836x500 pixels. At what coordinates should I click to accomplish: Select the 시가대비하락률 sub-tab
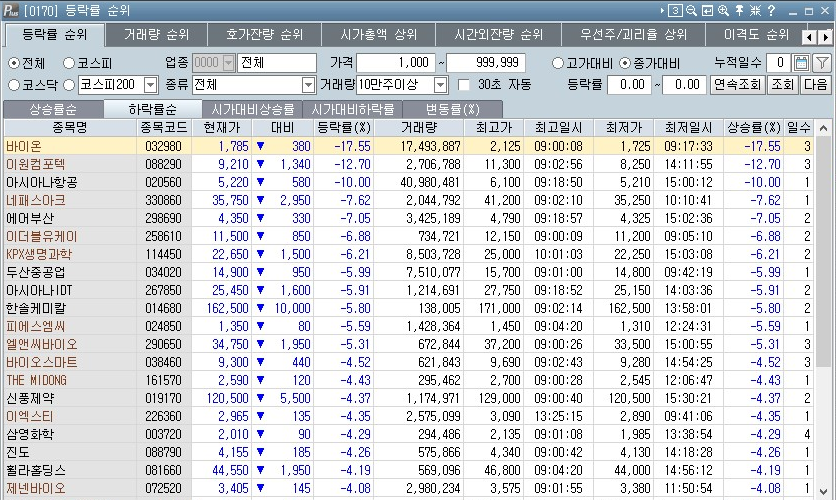point(352,109)
